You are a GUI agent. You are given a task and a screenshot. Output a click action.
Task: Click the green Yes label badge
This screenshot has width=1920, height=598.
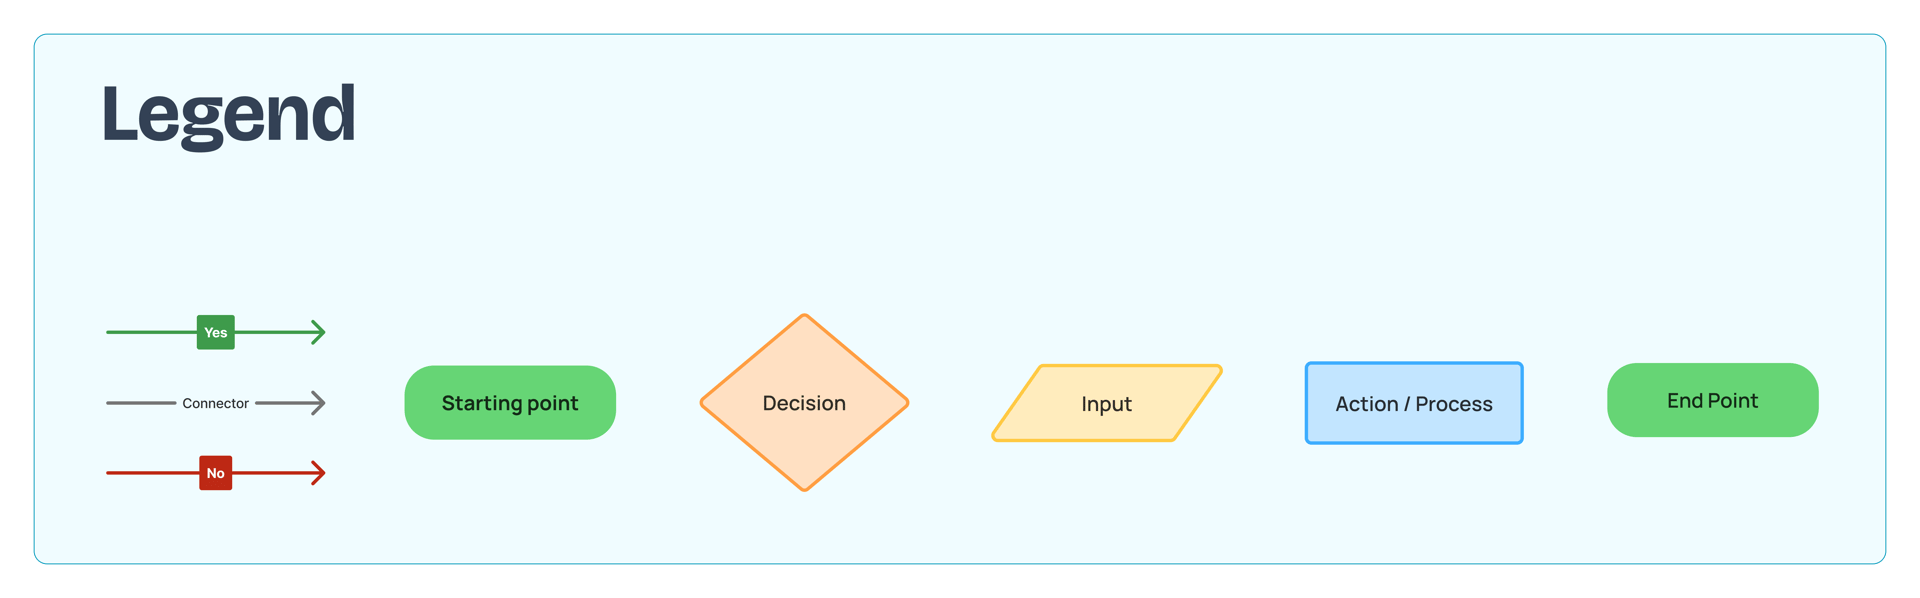click(x=215, y=332)
